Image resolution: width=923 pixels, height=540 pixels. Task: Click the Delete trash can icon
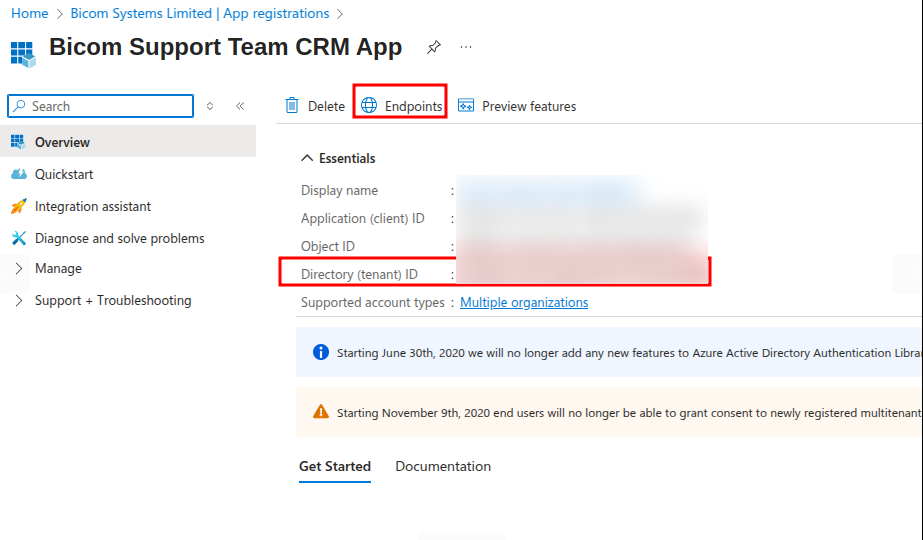tap(292, 105)
